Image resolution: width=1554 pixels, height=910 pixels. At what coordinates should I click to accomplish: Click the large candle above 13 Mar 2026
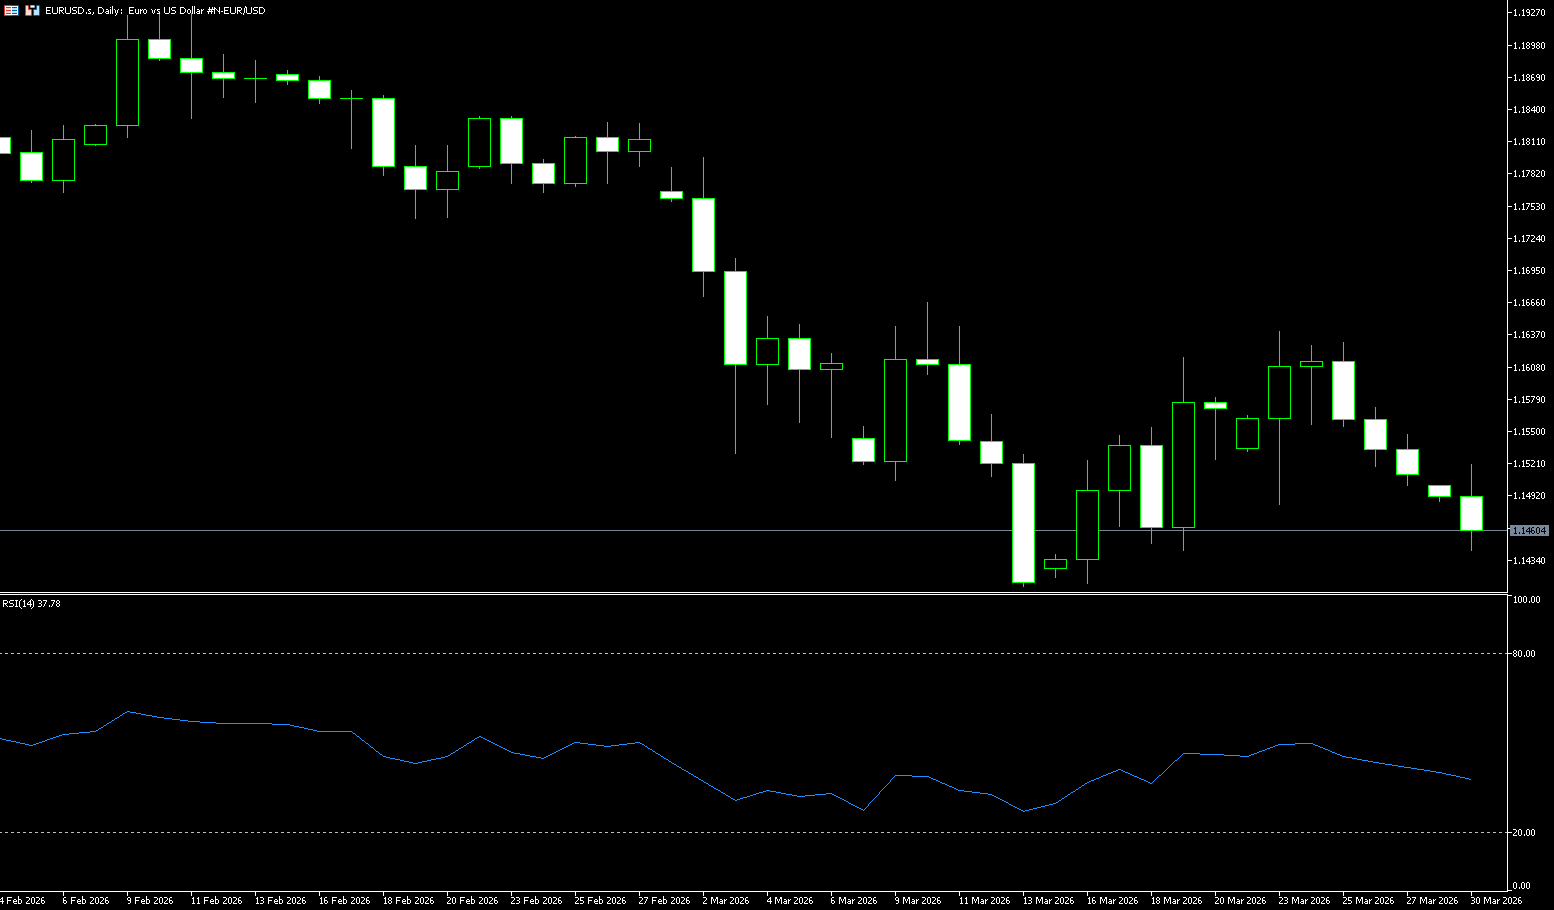(x=1023, y=522)
